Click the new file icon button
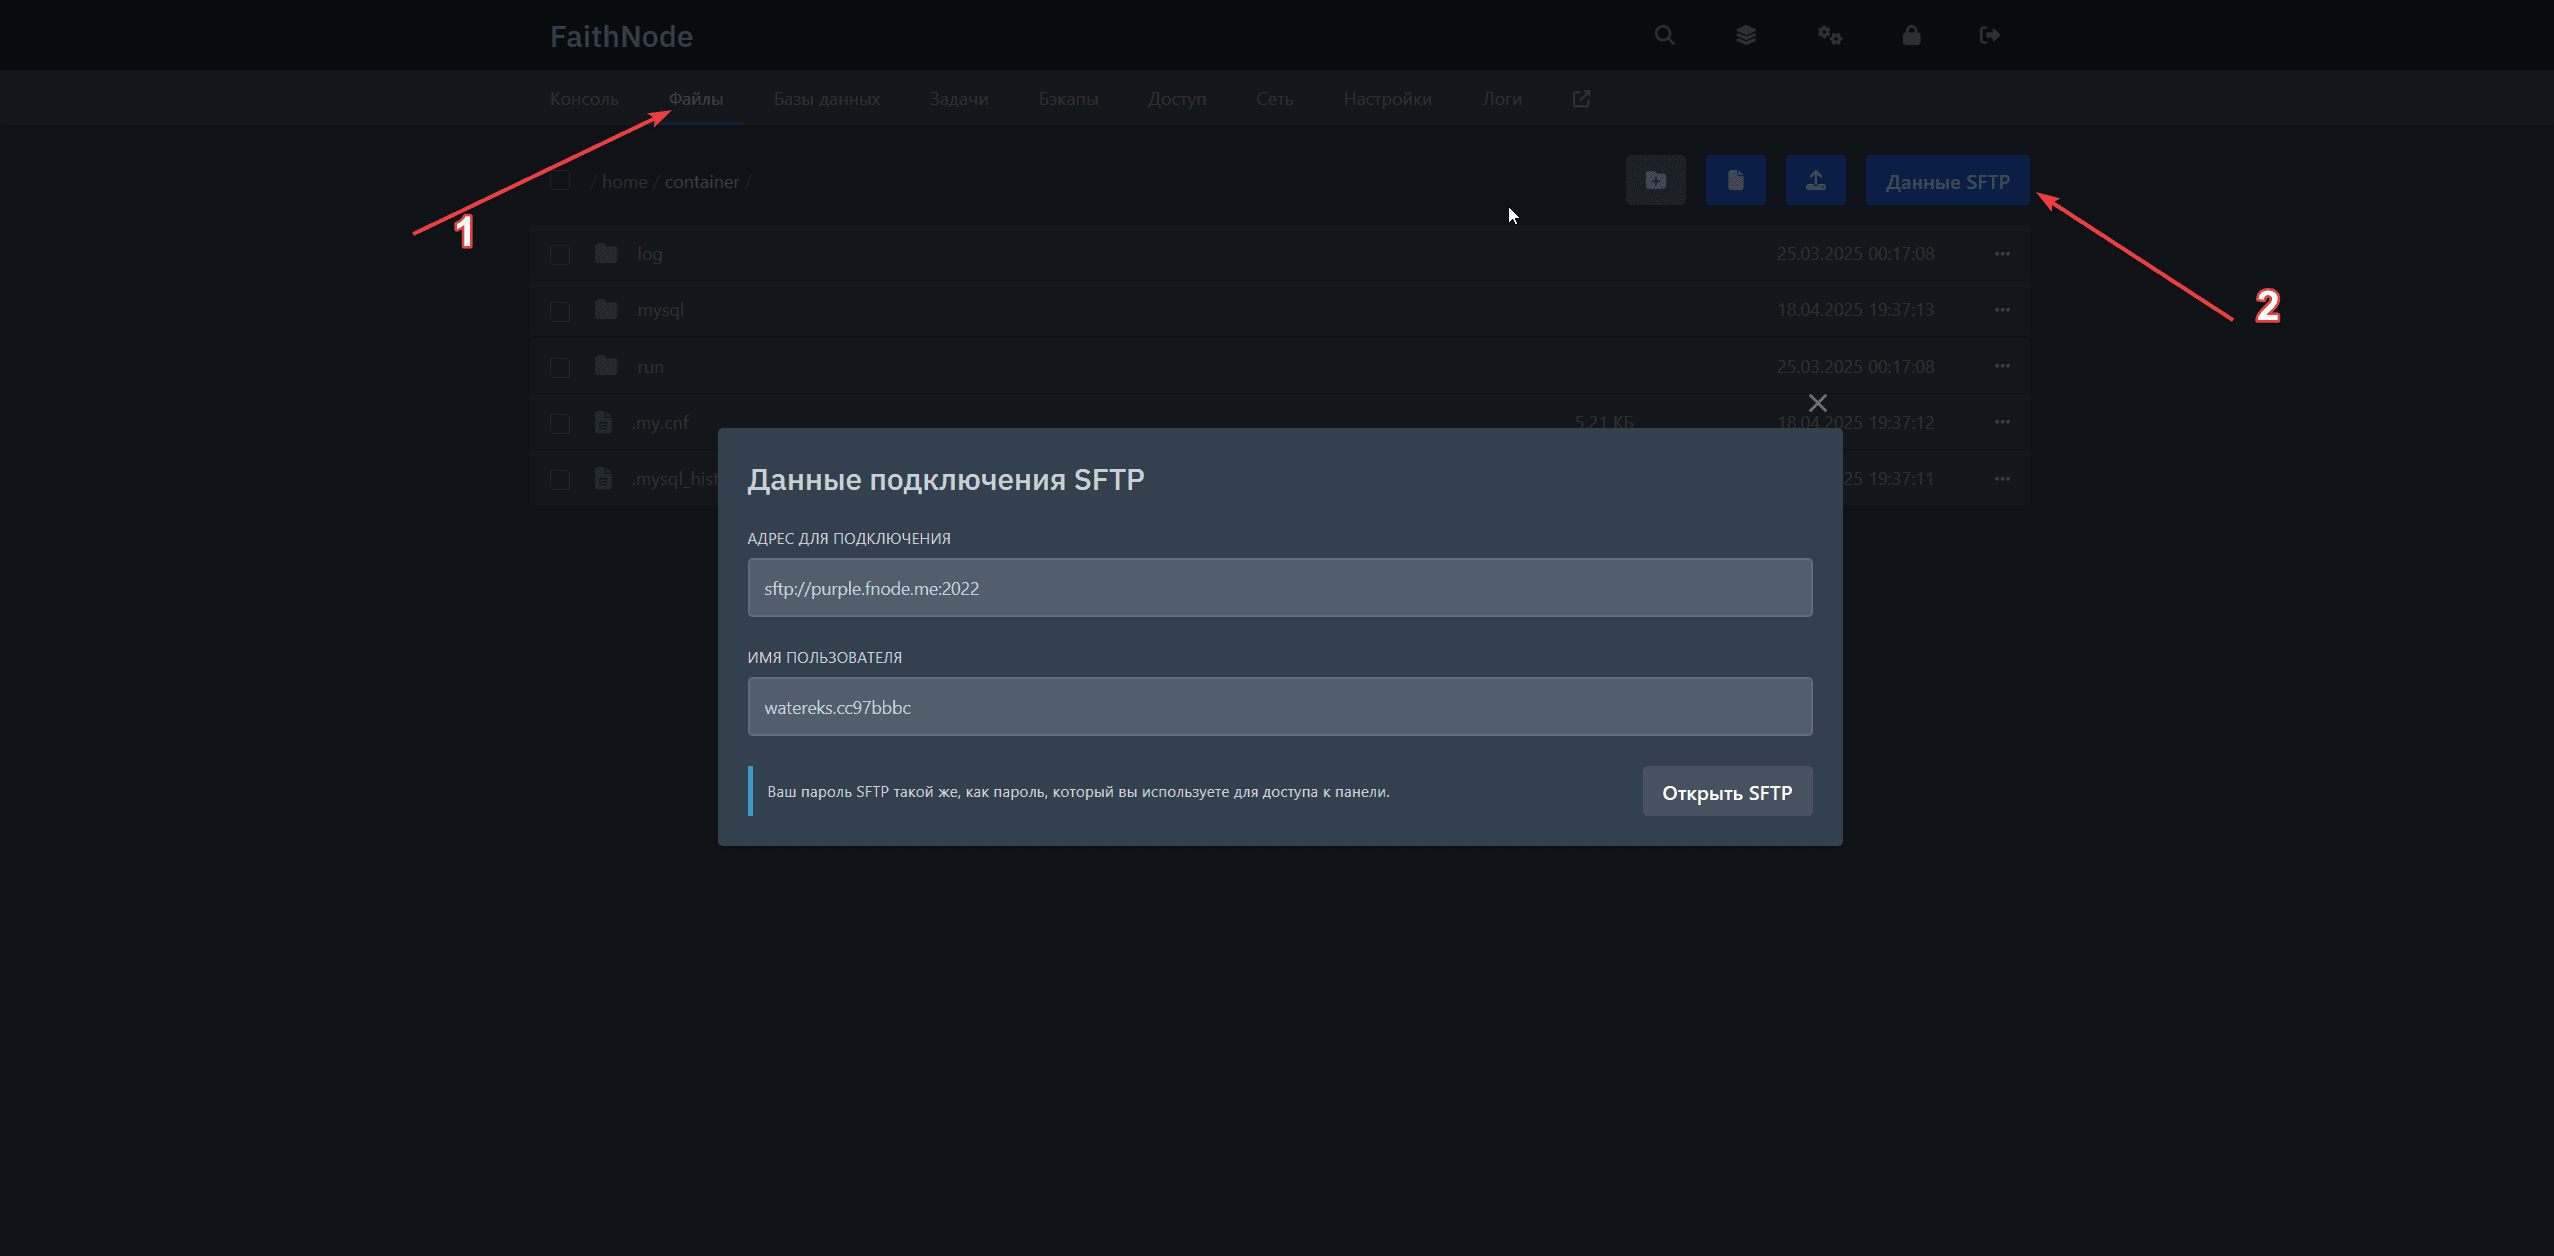2554x1256 pixels. (x=1736, y=181)
